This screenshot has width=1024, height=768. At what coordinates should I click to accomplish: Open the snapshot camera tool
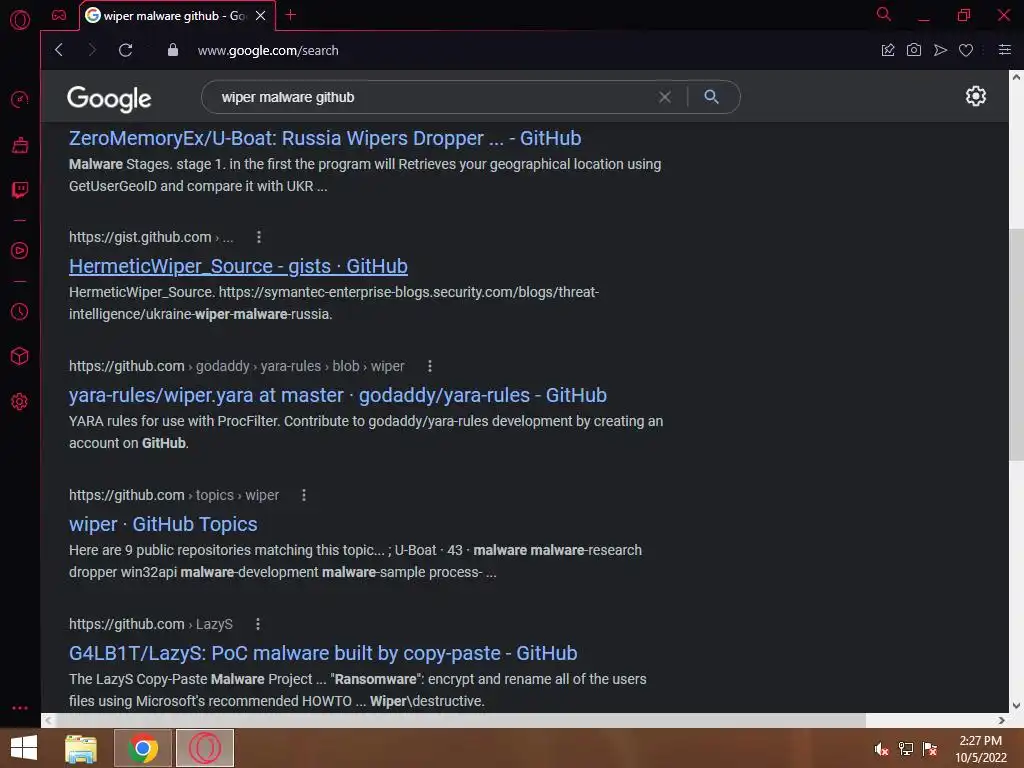[x=914, y=50]
